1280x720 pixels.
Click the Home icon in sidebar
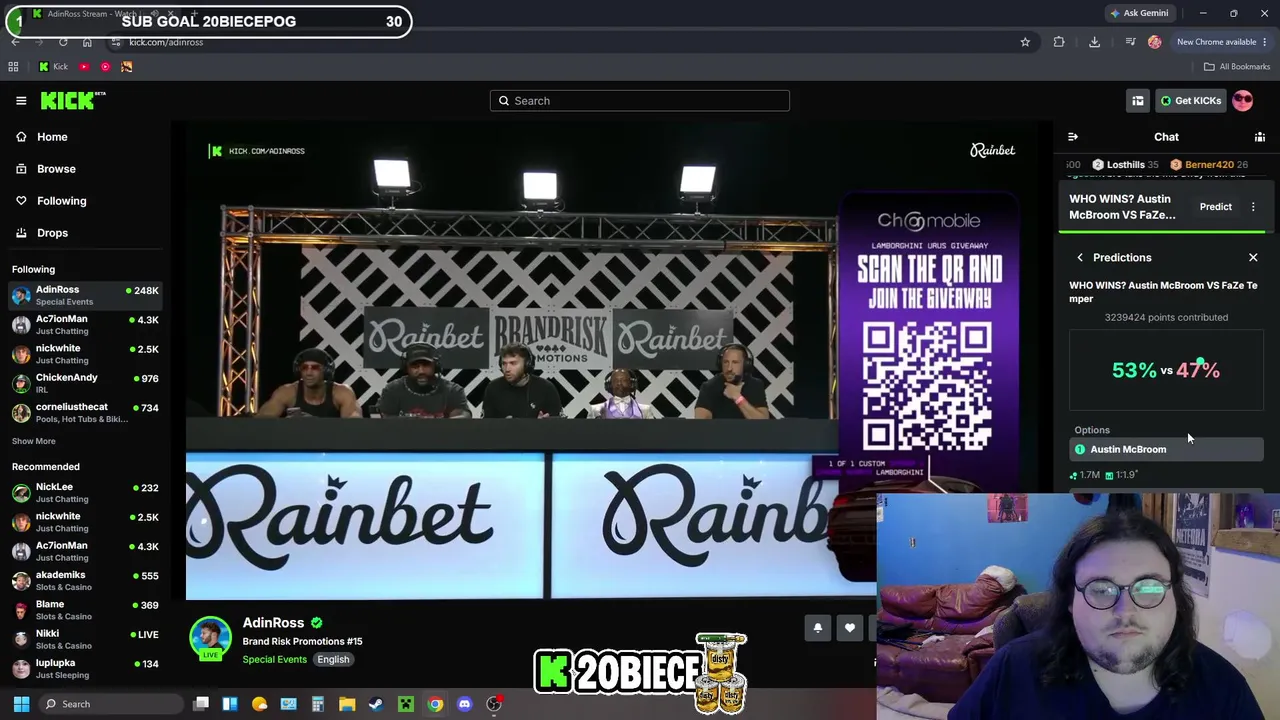(21, 137)
